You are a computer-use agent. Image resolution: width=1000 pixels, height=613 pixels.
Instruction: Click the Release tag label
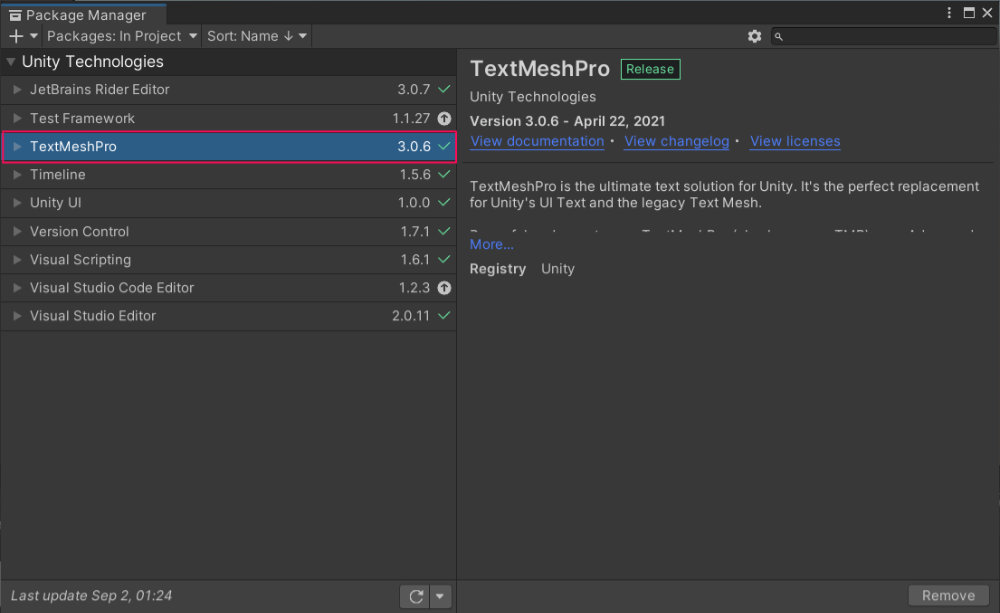pos(651,69)
